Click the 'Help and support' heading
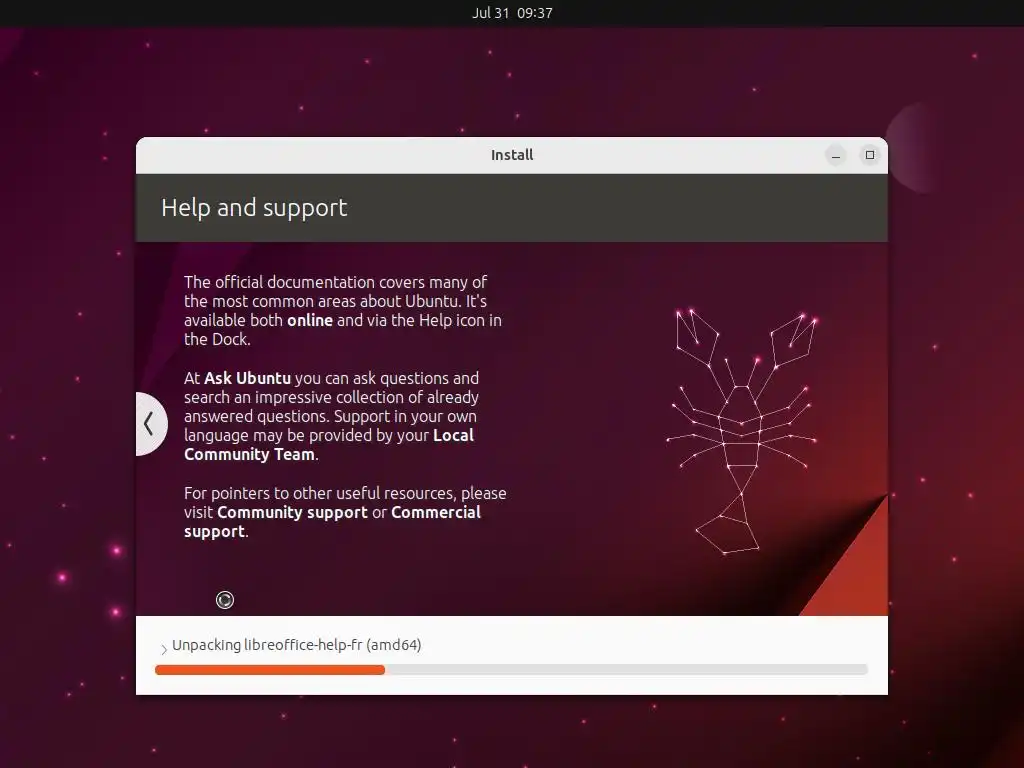Viewport: 1024px width, 768px height. click(254, 208)
